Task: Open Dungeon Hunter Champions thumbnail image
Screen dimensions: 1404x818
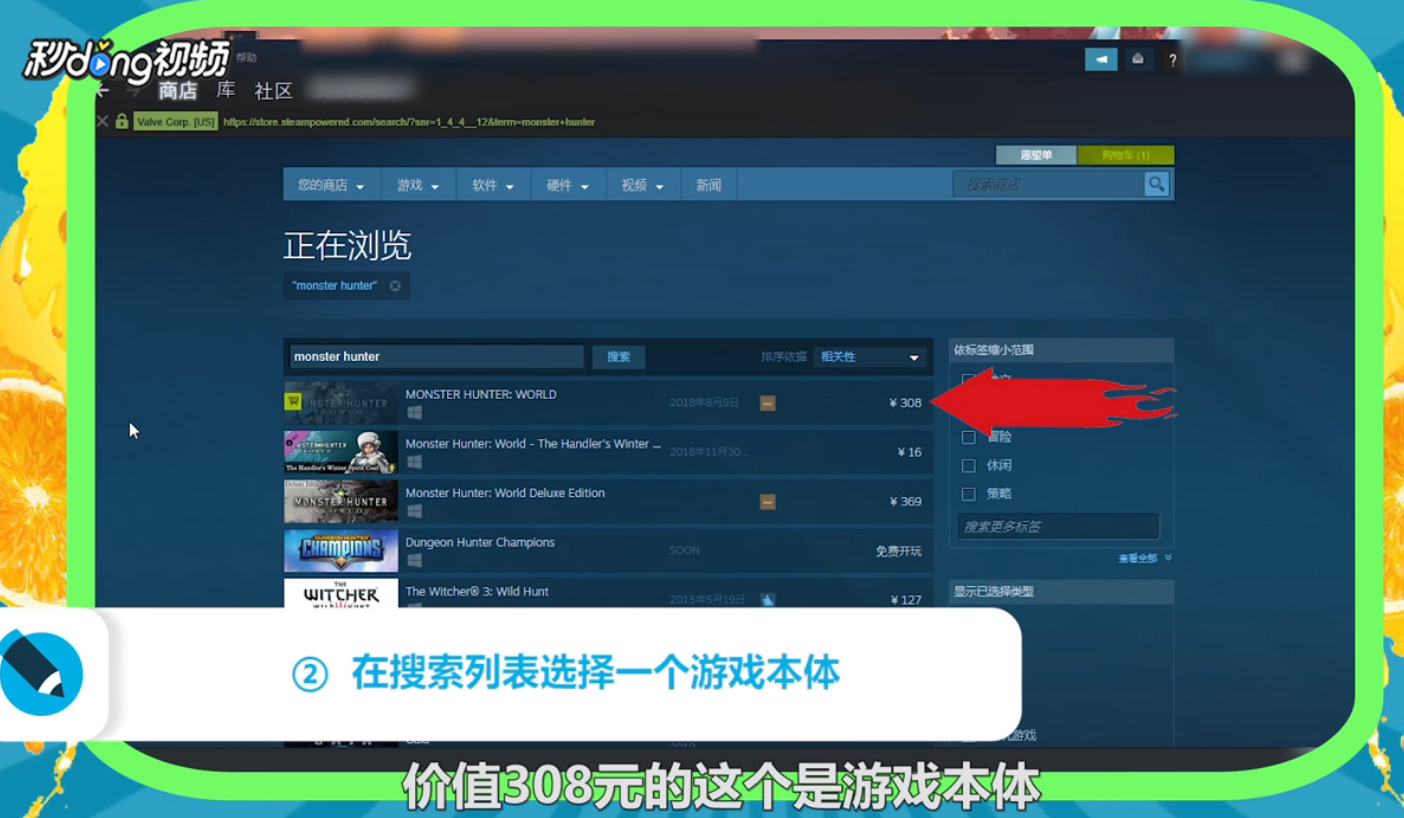Action: (341, 550)
